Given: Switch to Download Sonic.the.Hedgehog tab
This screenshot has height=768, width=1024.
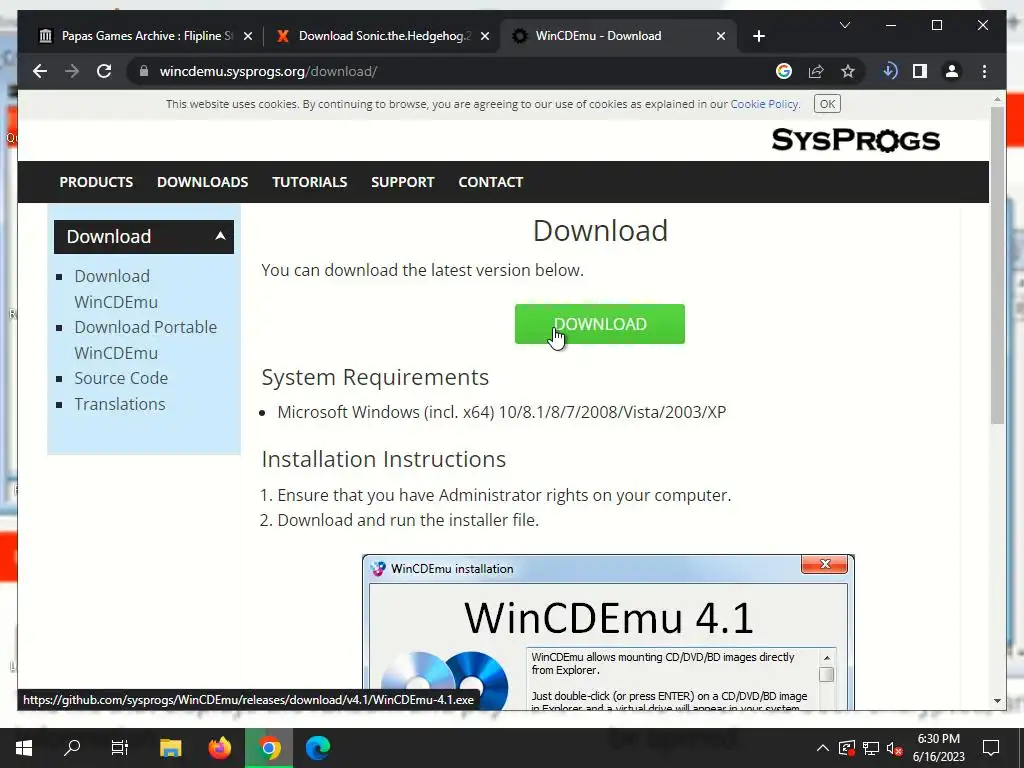Looking at the screenshot, I should [382, 36].
